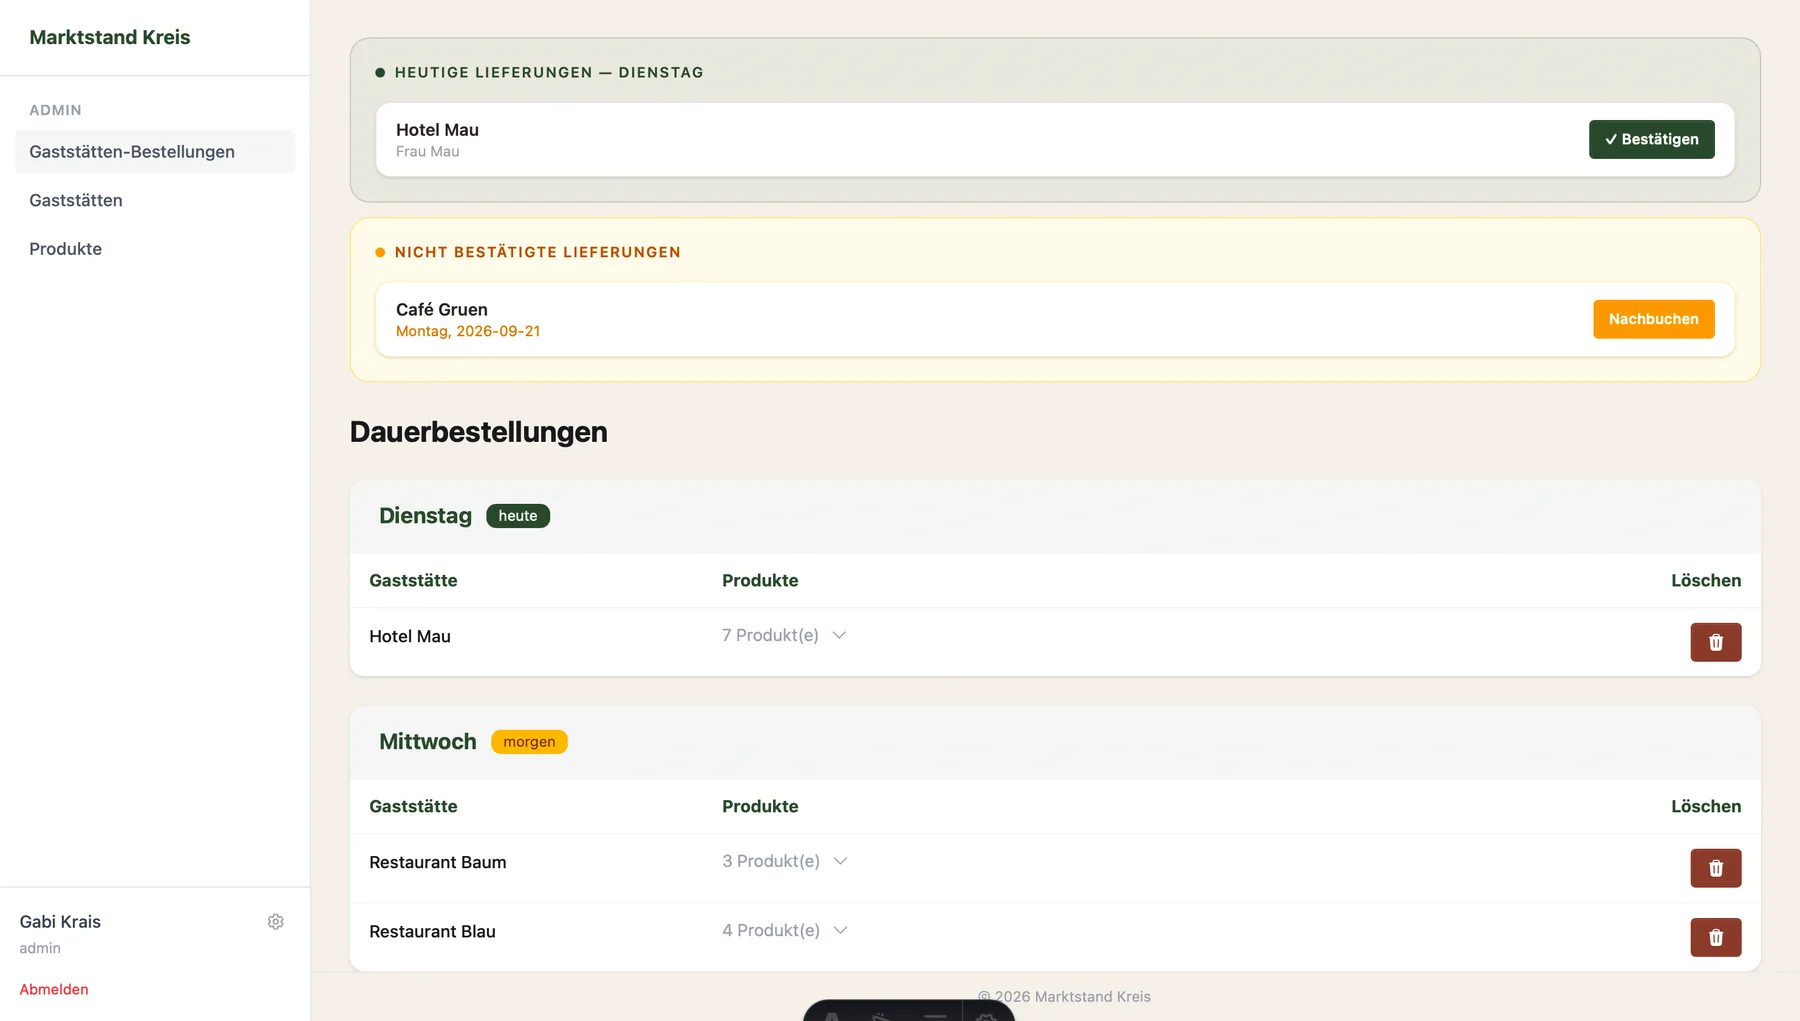Confirm Hotel Mau delivery with Bestätigen
The height and width of the screenshot is (1021, 1800).
(1651, 139)
